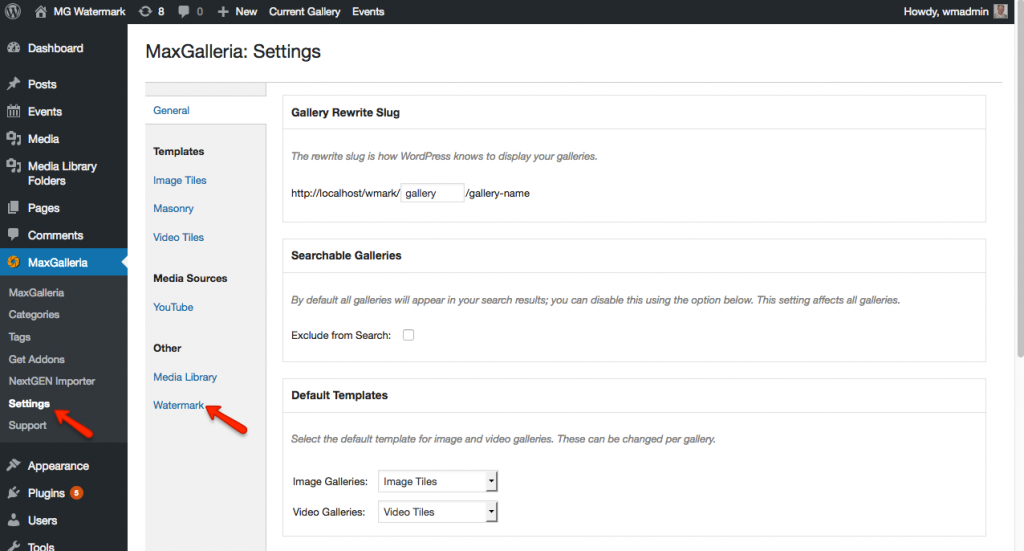Open the Tags submenu link
The image size is (1024, 551).
19,337
